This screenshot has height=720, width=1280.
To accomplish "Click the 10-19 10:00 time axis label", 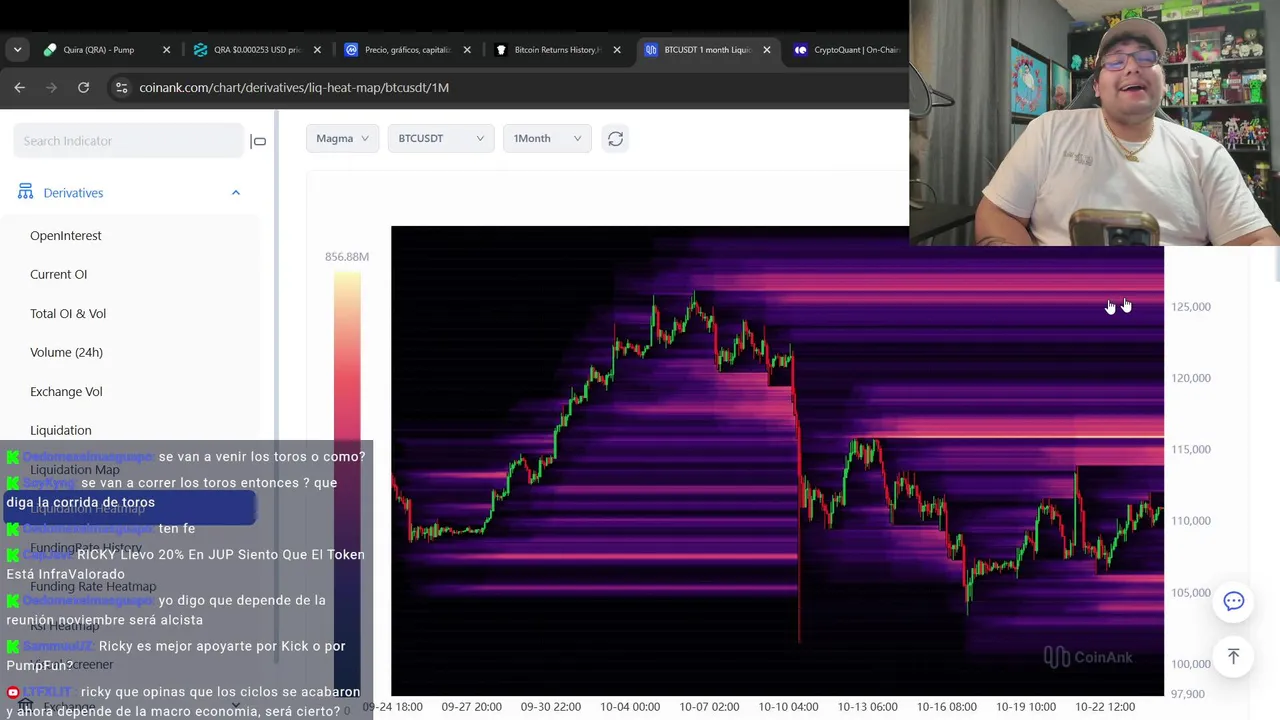I will pos(1026,707).
